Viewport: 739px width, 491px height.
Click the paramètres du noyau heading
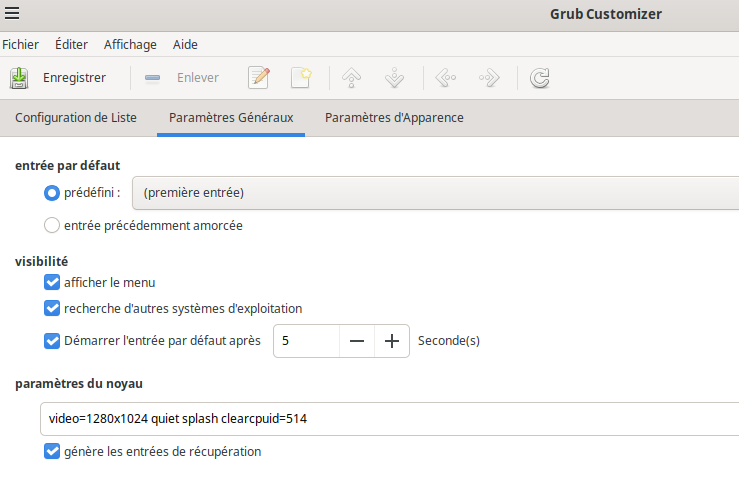click(79, 384)
